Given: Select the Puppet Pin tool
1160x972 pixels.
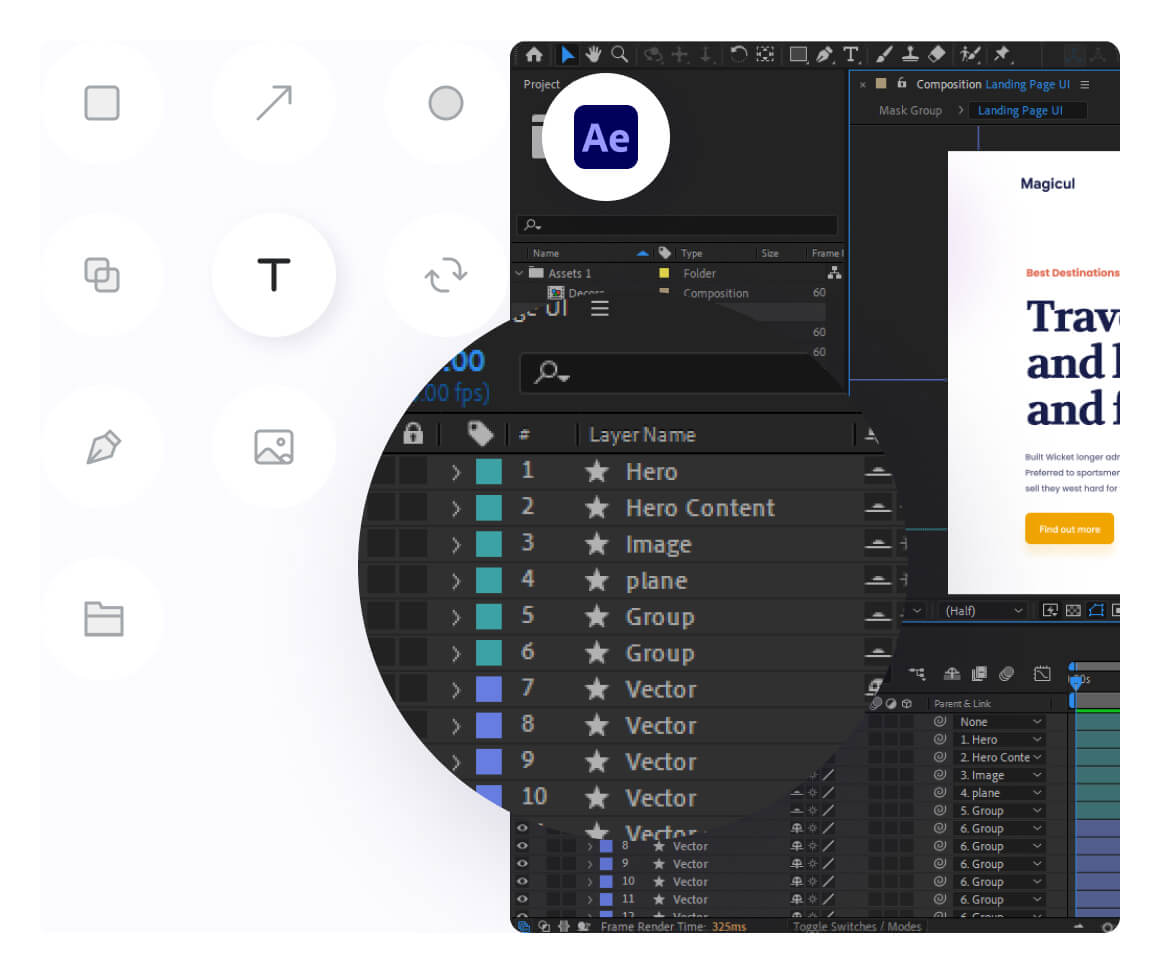Looking at the screenshot, I should 1002,55.
